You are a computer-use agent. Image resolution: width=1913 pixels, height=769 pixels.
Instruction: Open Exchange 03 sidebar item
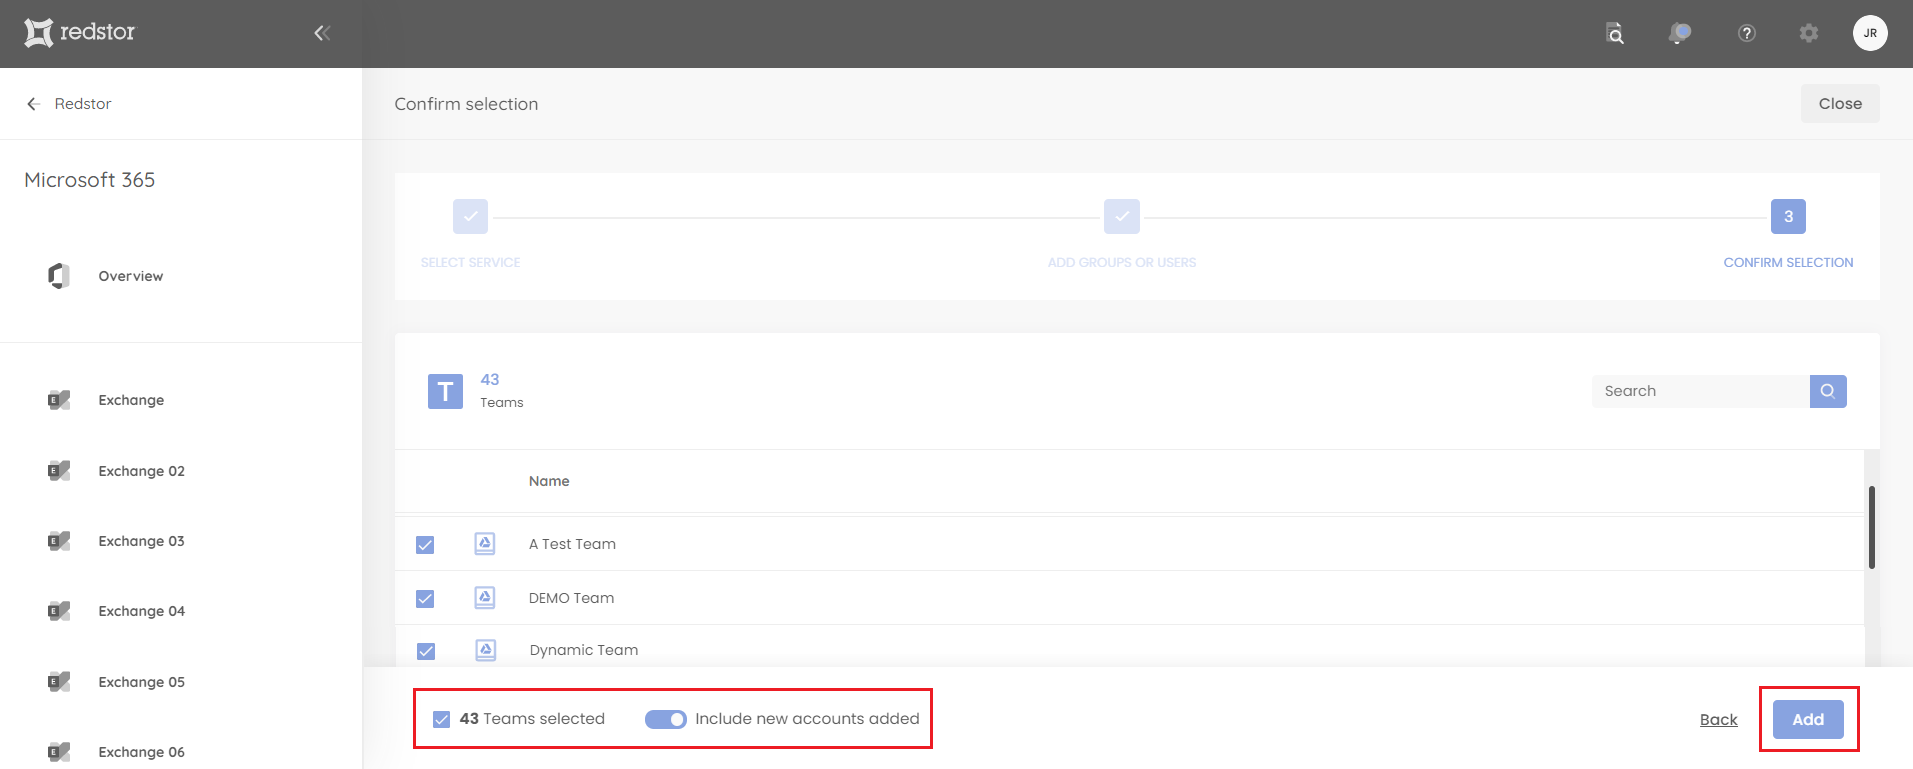coord(141,541)
